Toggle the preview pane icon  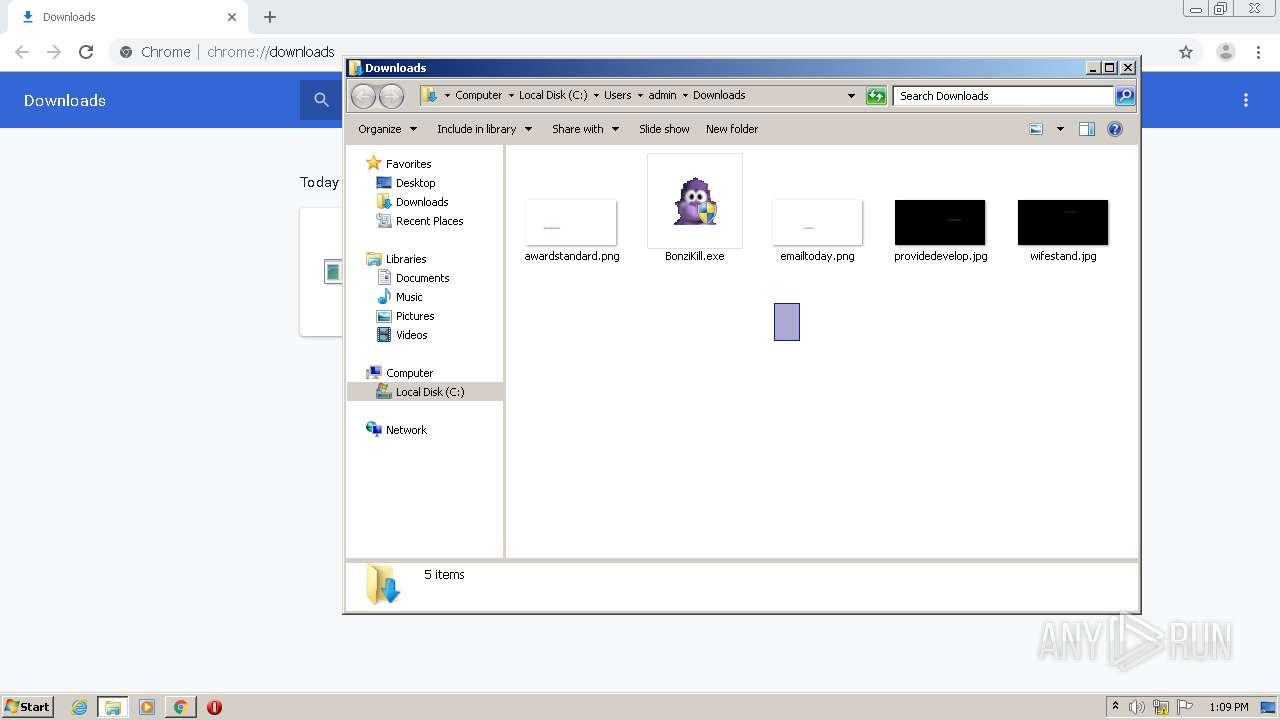click(x=1087, y=129)
